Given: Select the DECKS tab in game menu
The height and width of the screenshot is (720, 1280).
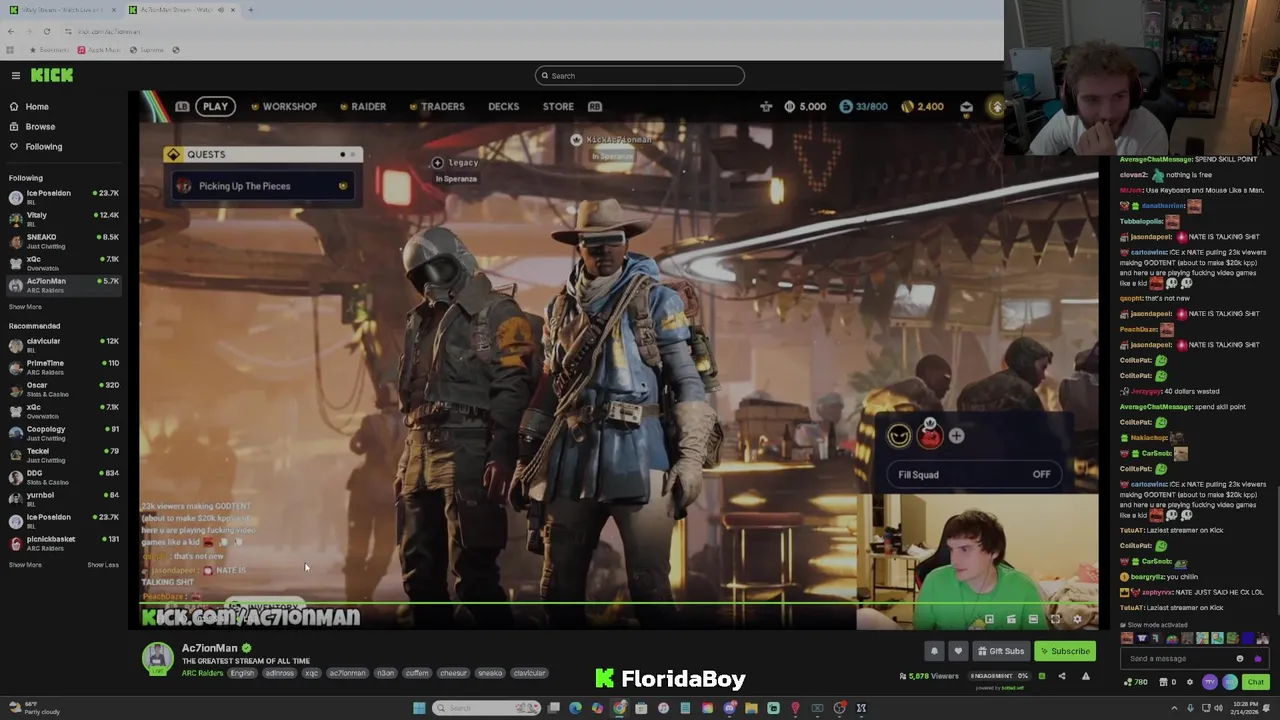Looking at the screenshot, I should (503, 106).
